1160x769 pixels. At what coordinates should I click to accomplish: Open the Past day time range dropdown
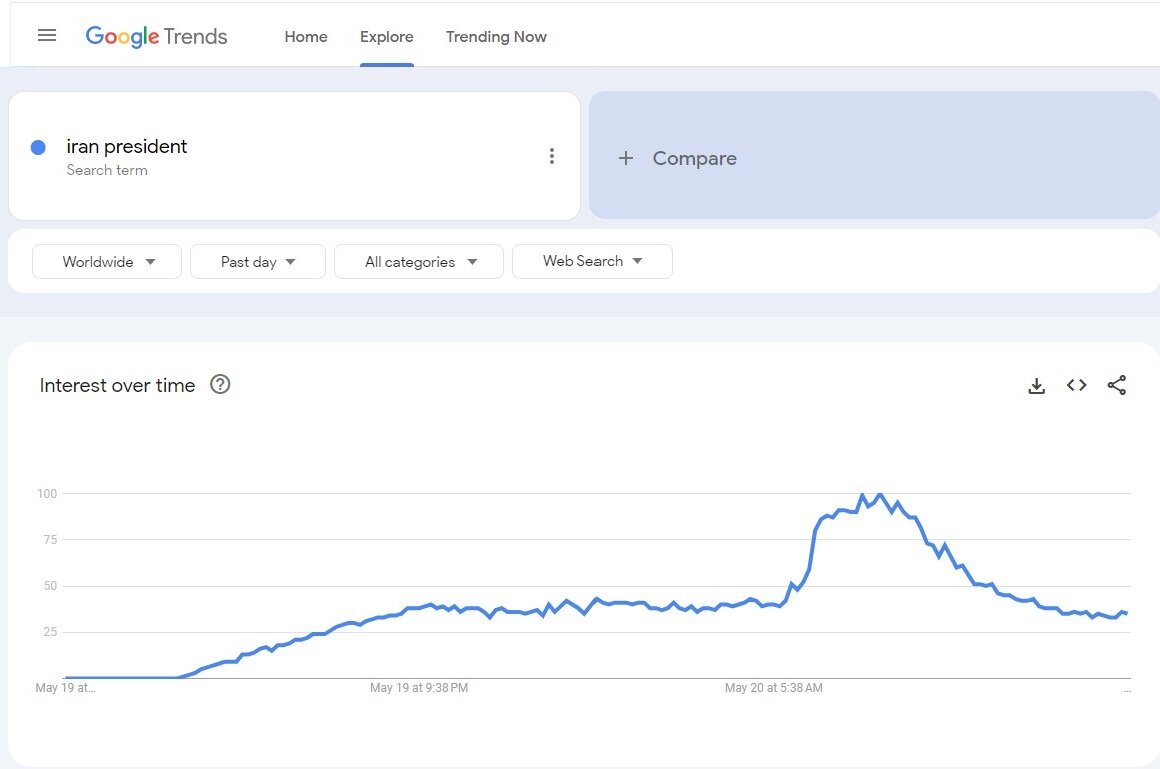(258, 262)
